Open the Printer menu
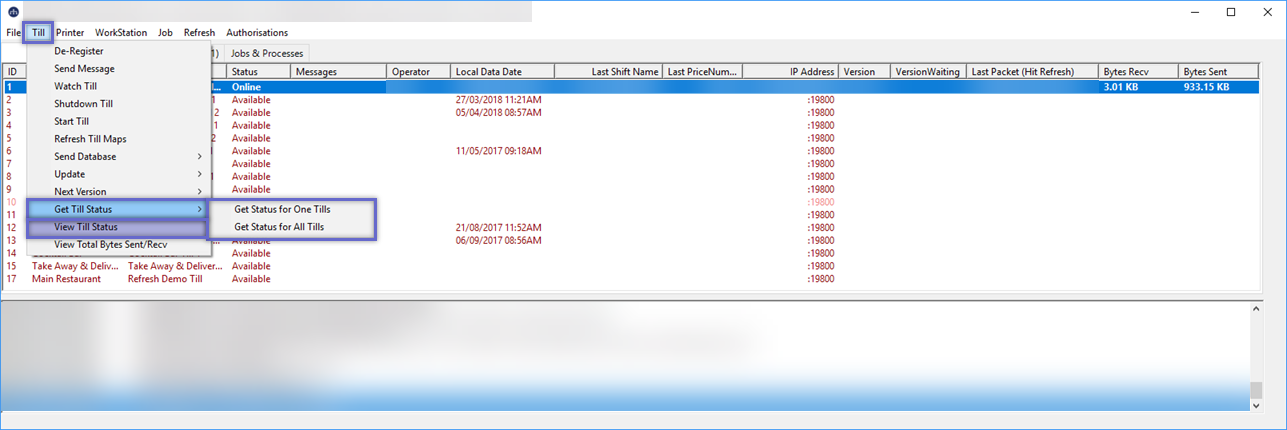This screenshot has width=1287, height=430. tap(70, 33)
